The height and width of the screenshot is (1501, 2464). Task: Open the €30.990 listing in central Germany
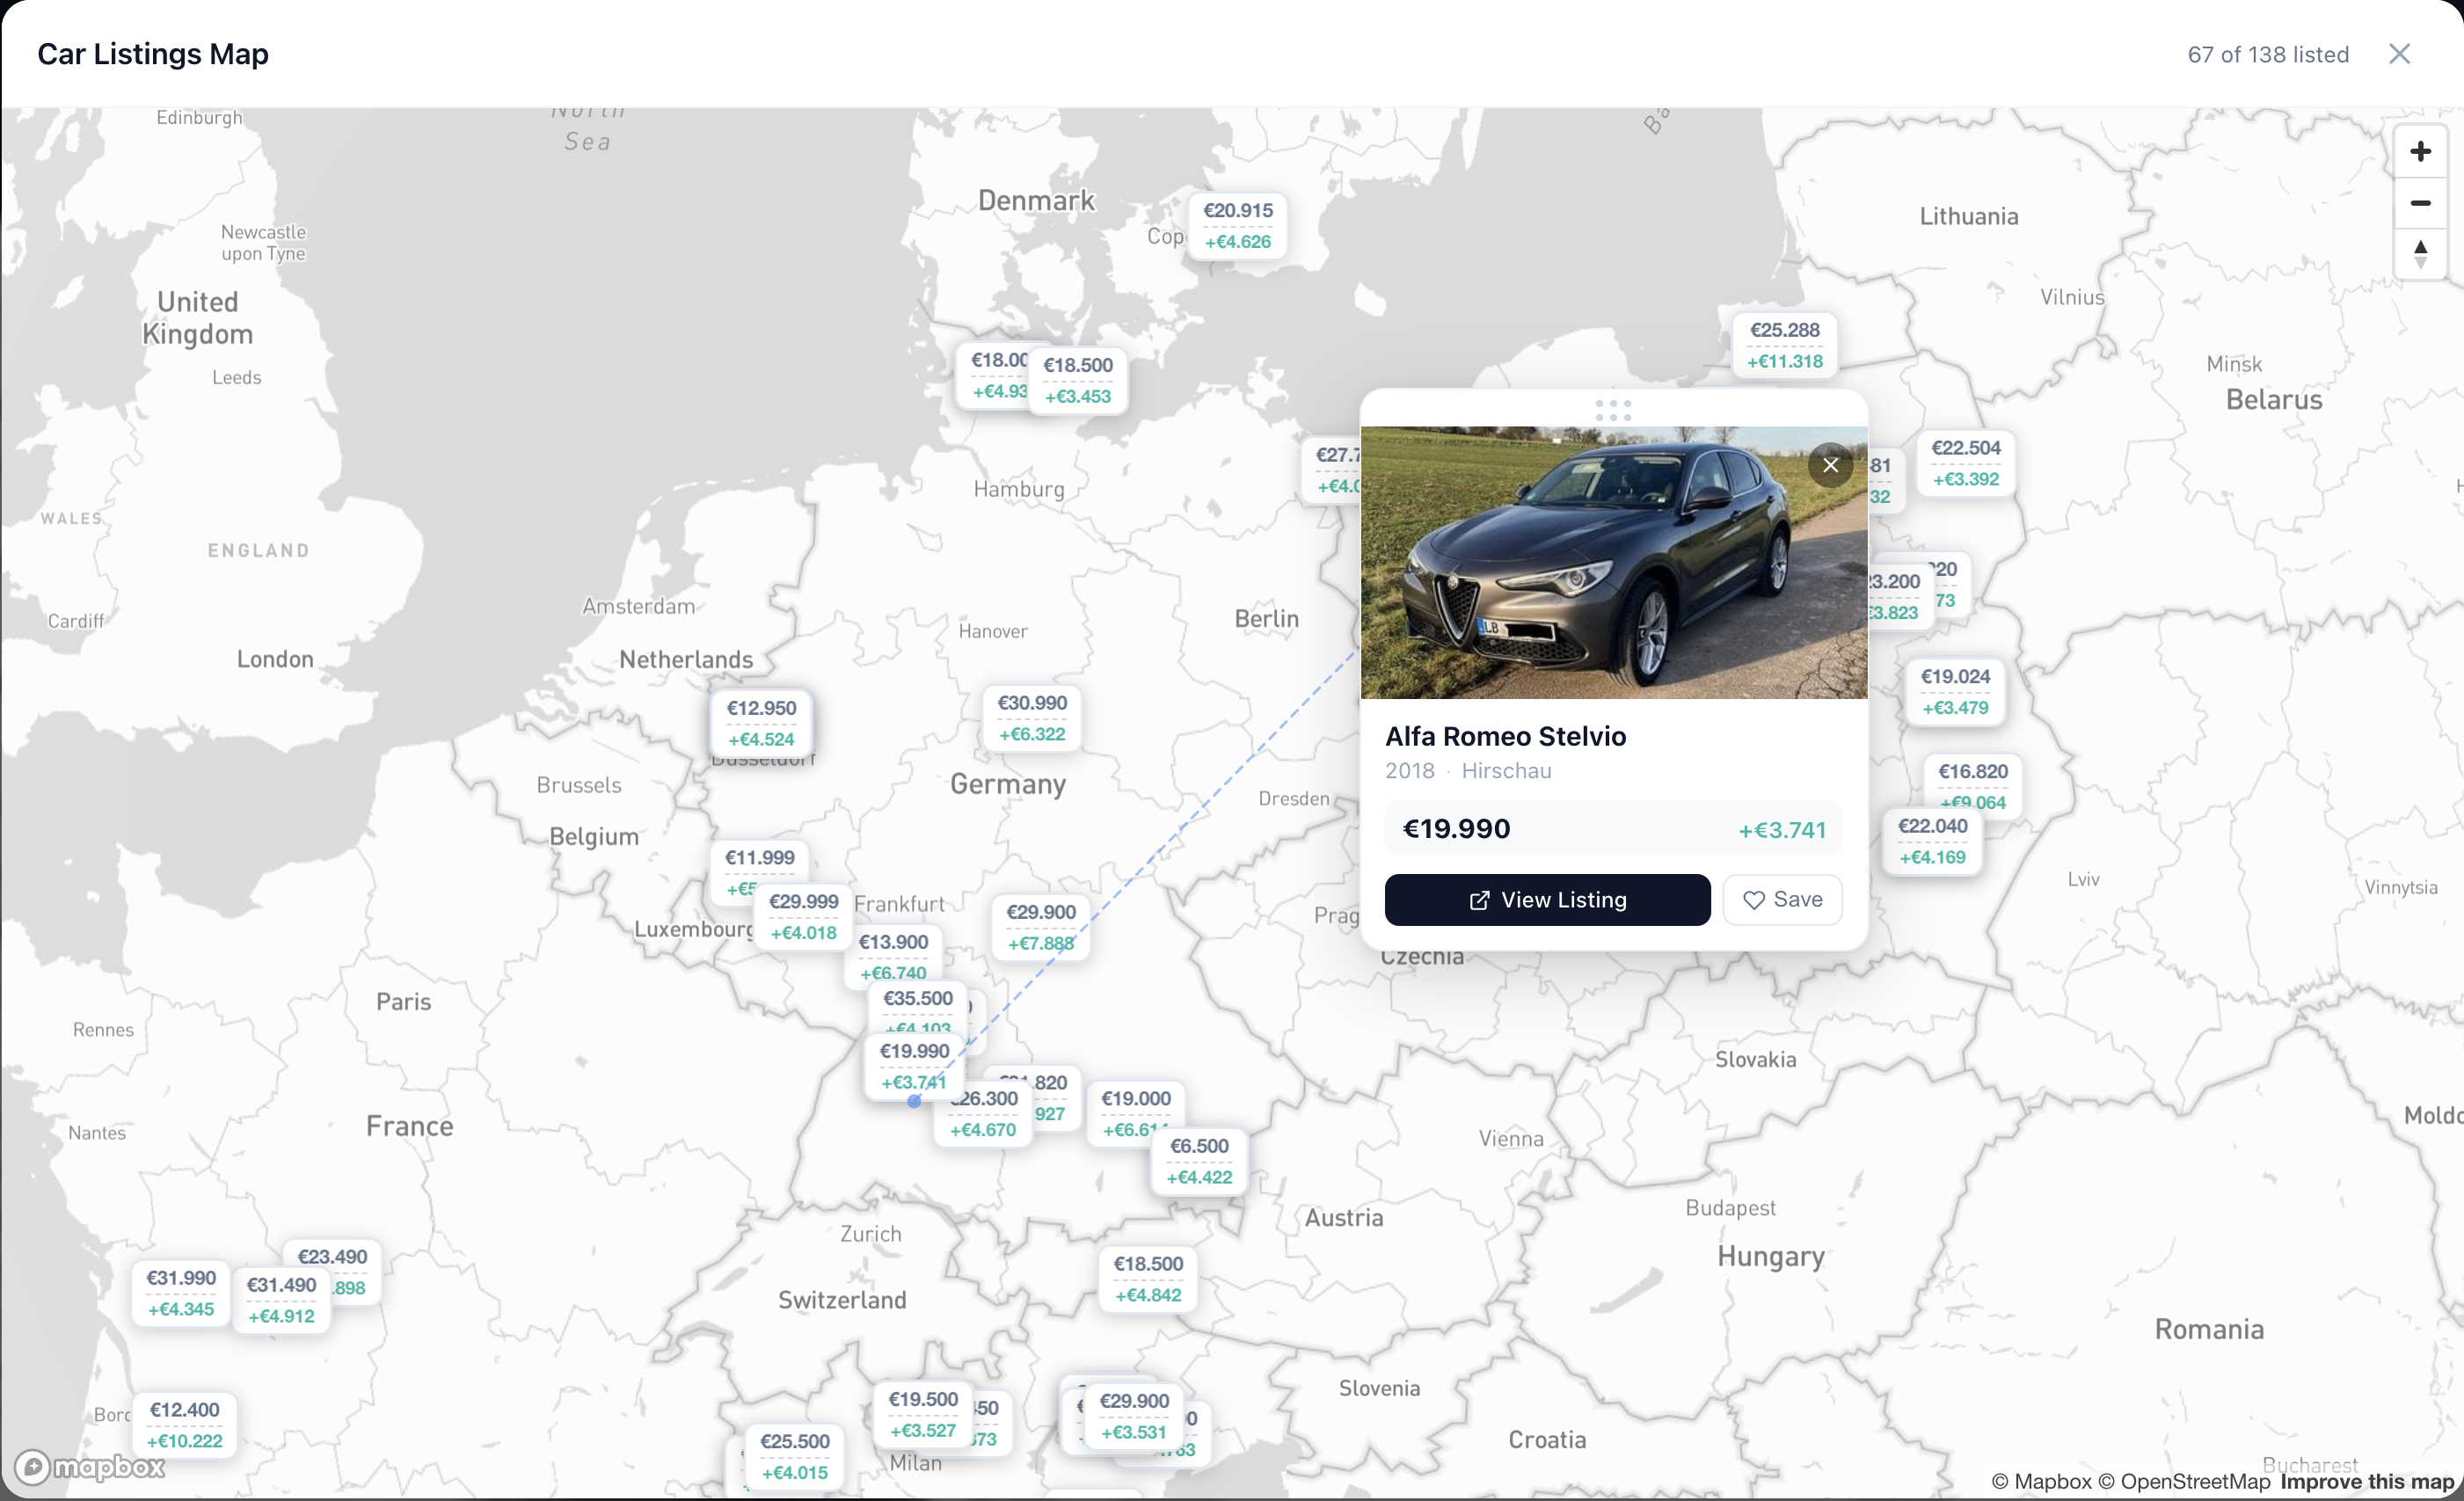(1032, 717)
